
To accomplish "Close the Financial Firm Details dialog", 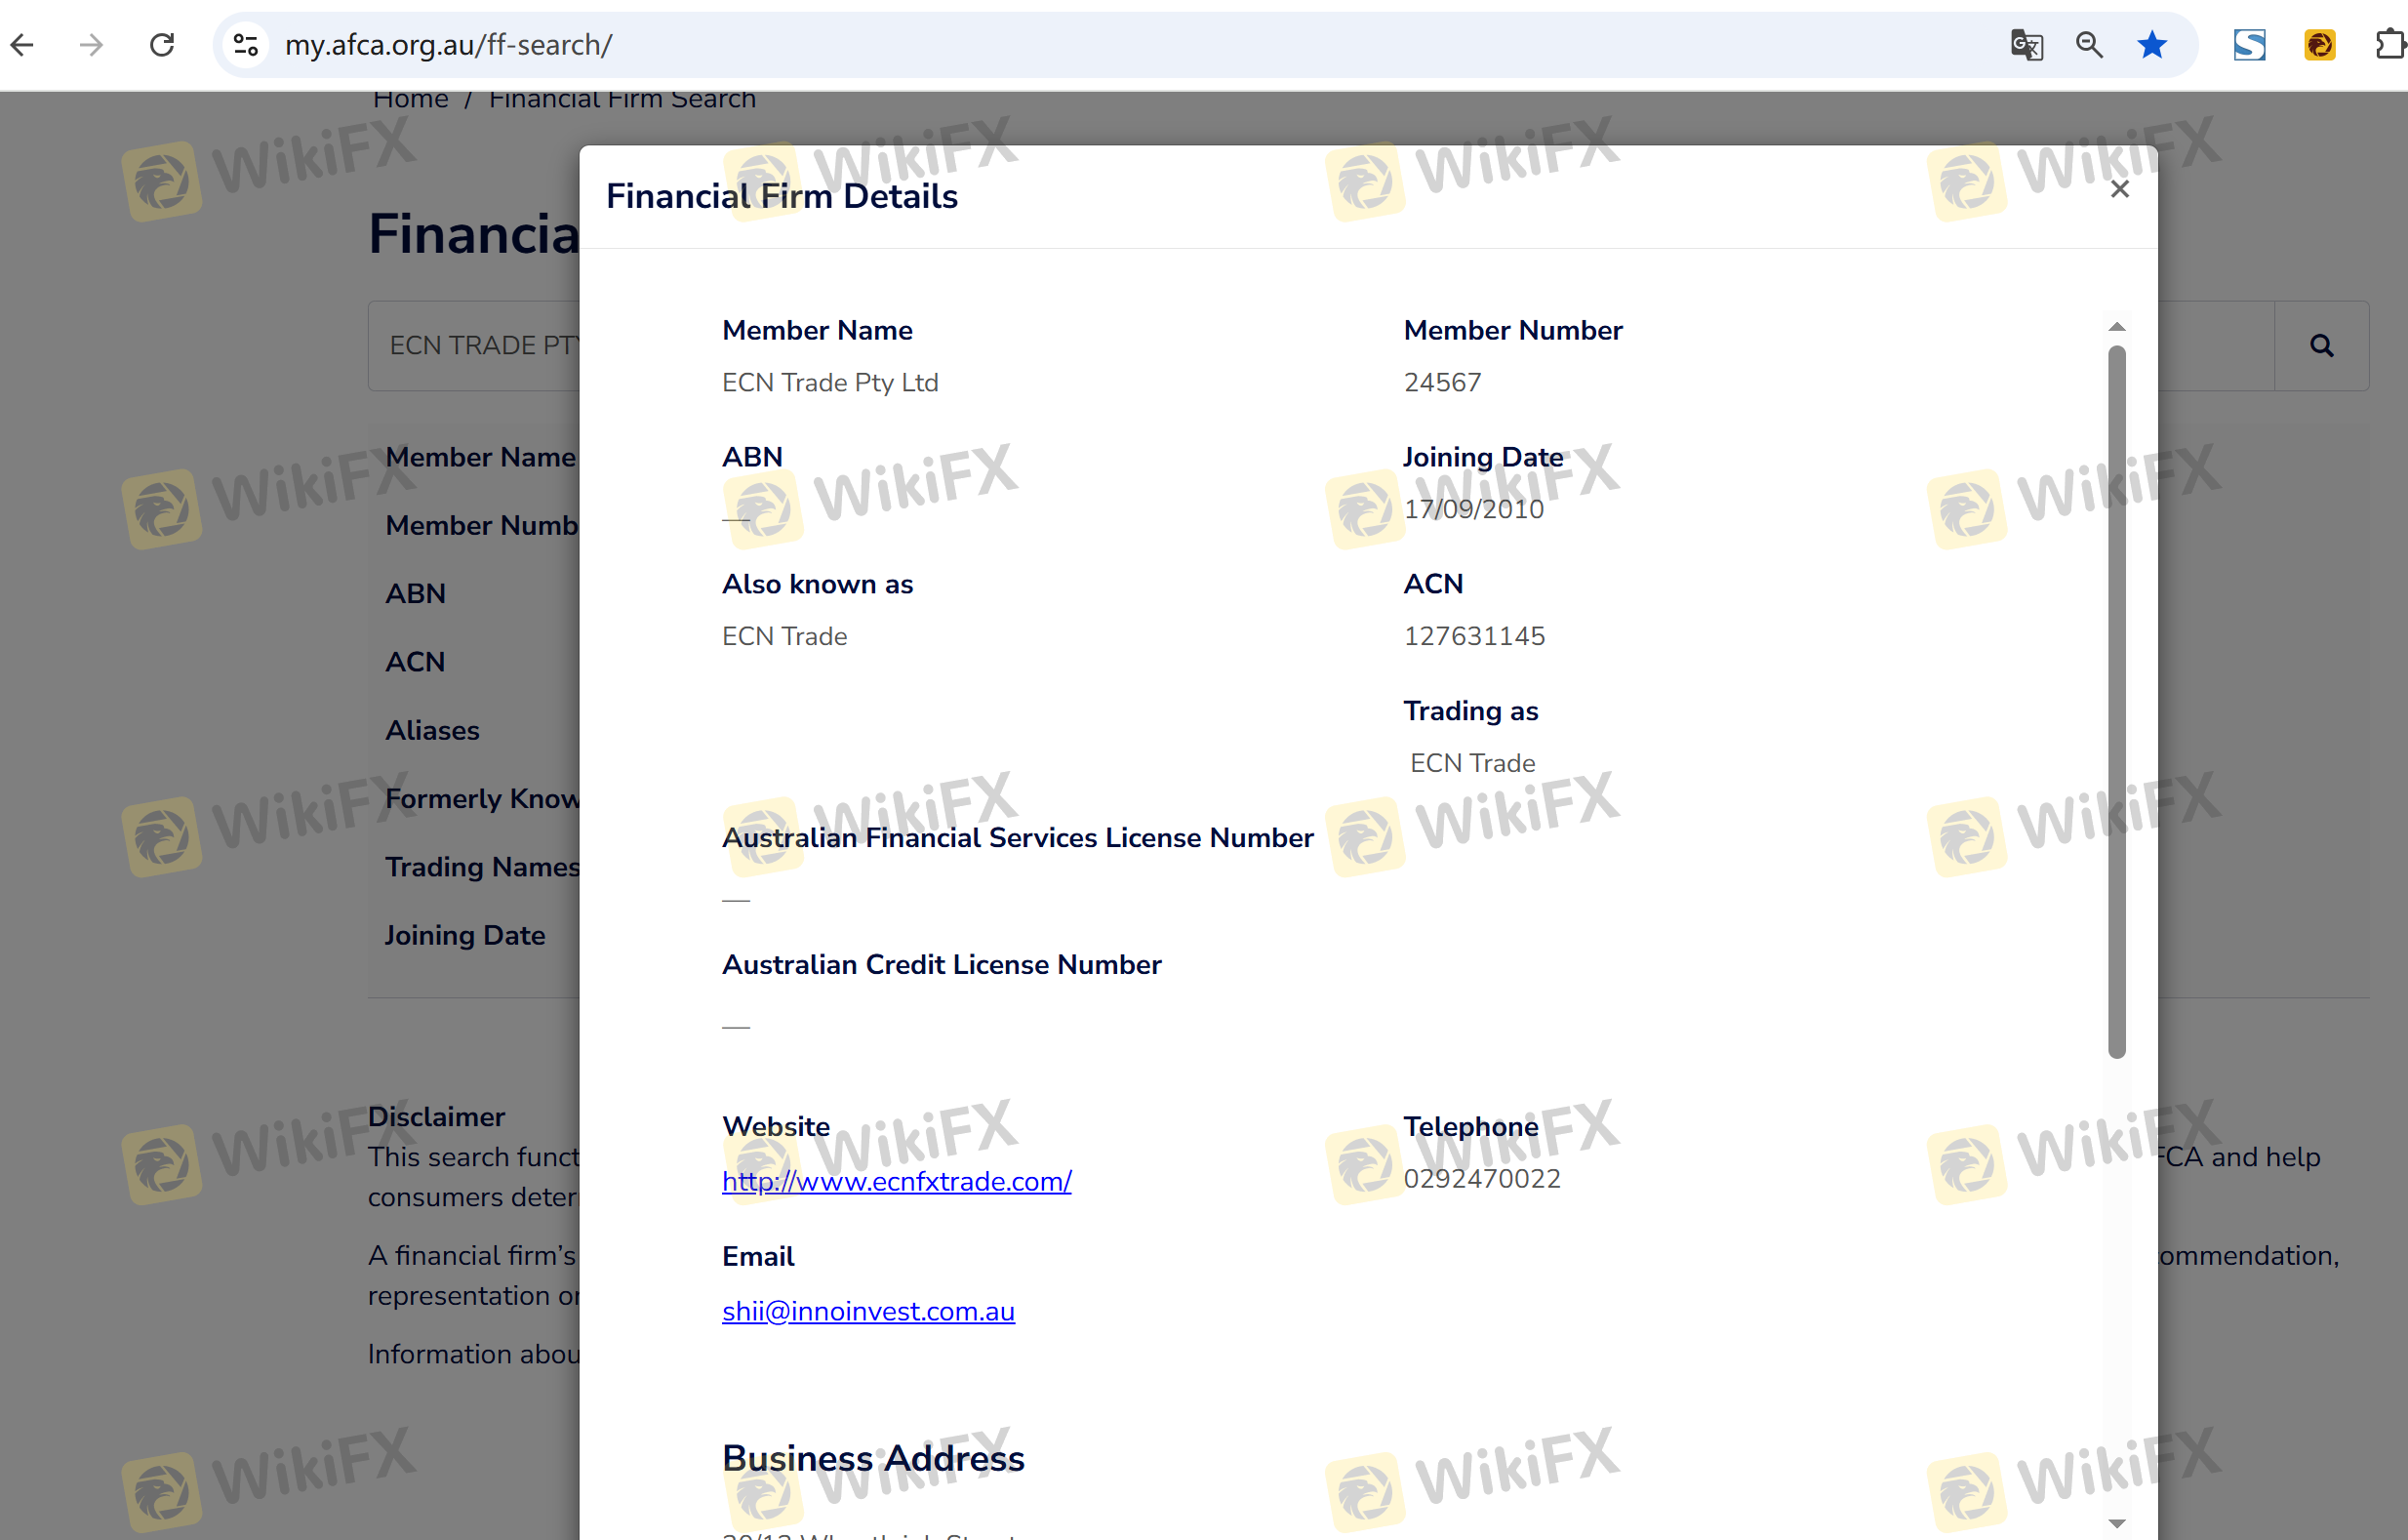I will pos(2119,189).
